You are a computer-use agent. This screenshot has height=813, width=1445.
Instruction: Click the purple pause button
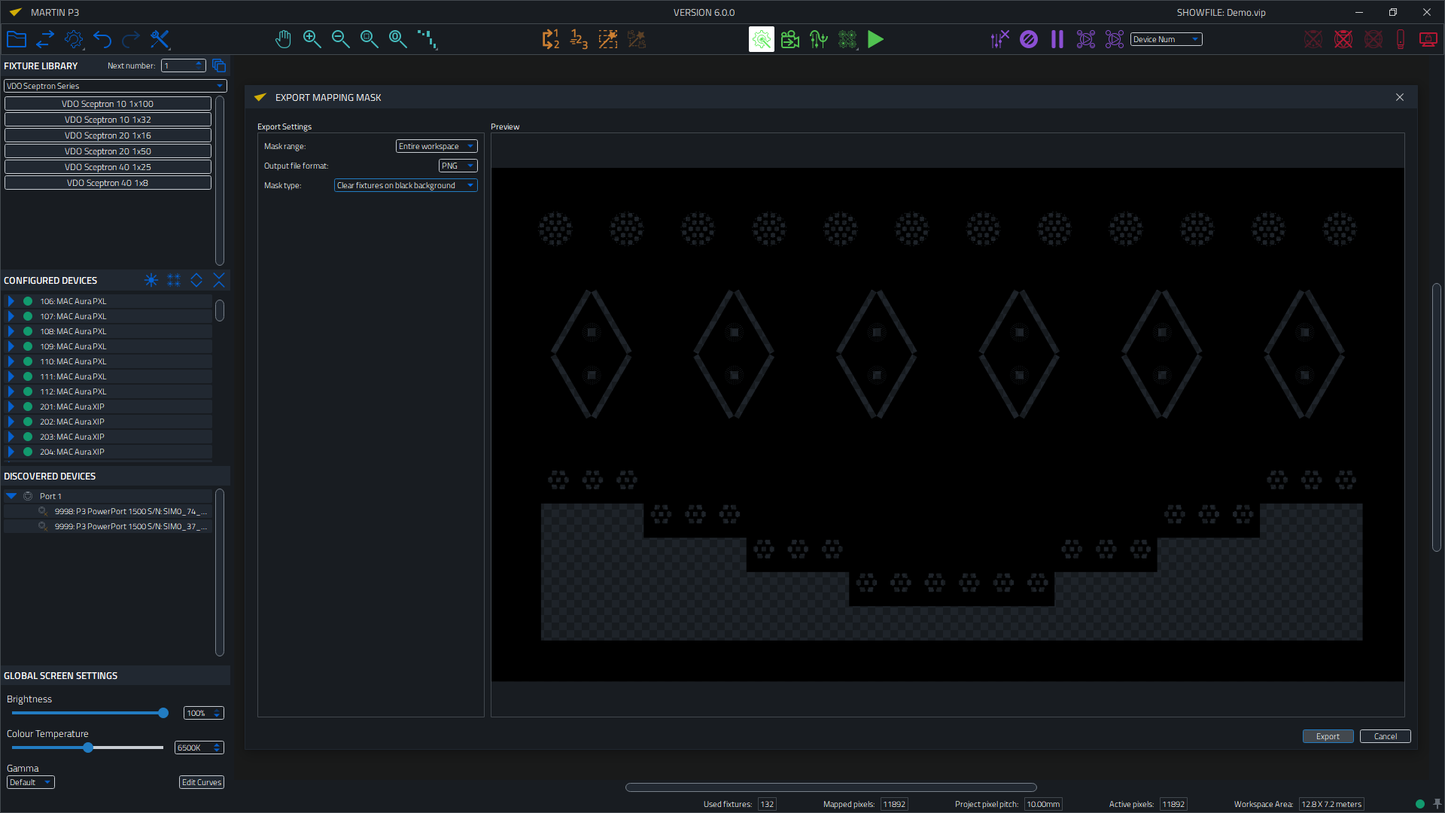[x=1057, y=39]
